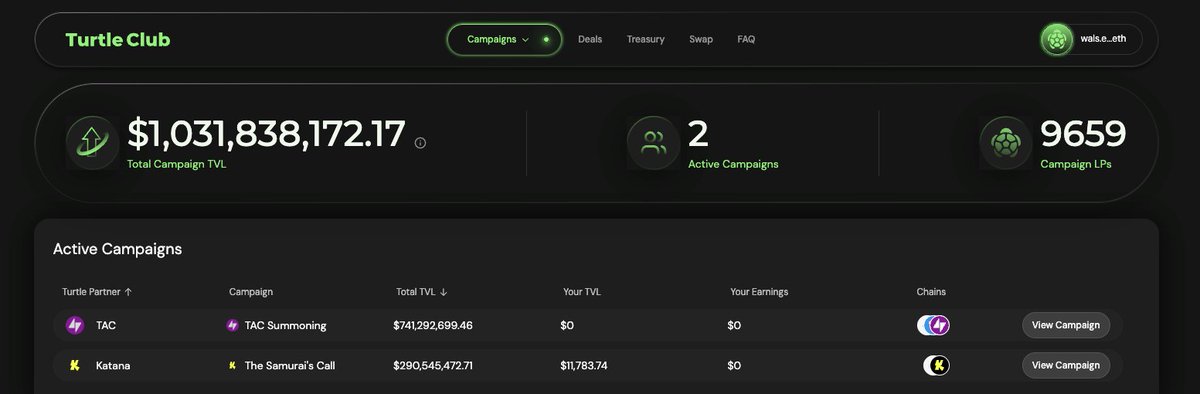The image size is (1200, 394).
Task: Click the Turtle Club logo
Action: point(118,40)
